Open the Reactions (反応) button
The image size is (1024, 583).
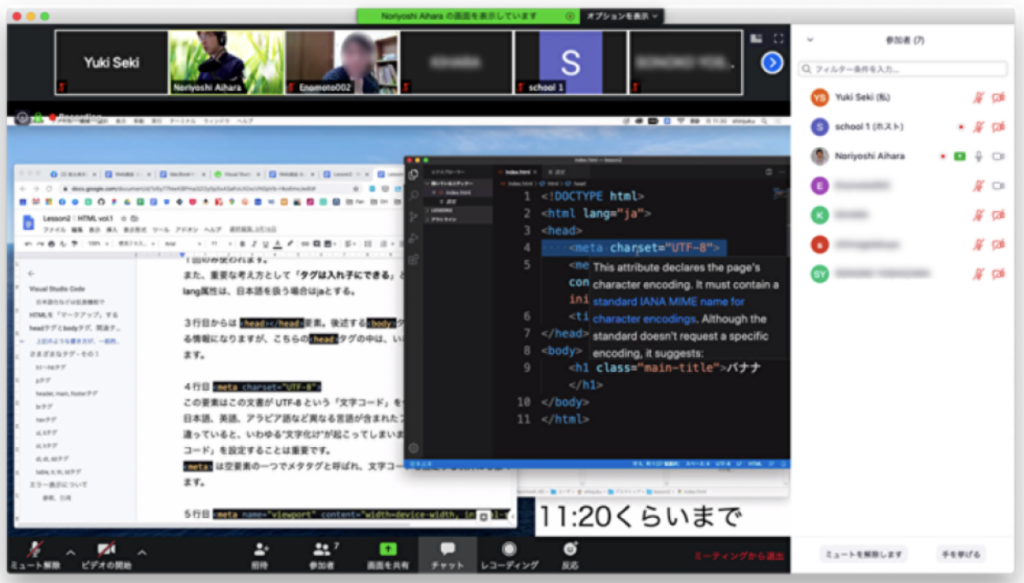pyautogui.click(x=570, y=555)
